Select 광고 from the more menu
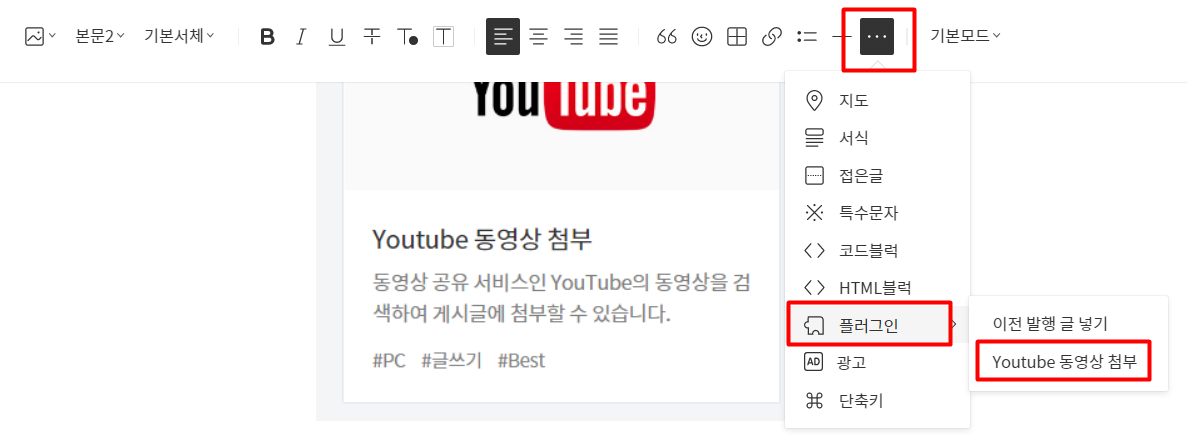 point(877,363)
